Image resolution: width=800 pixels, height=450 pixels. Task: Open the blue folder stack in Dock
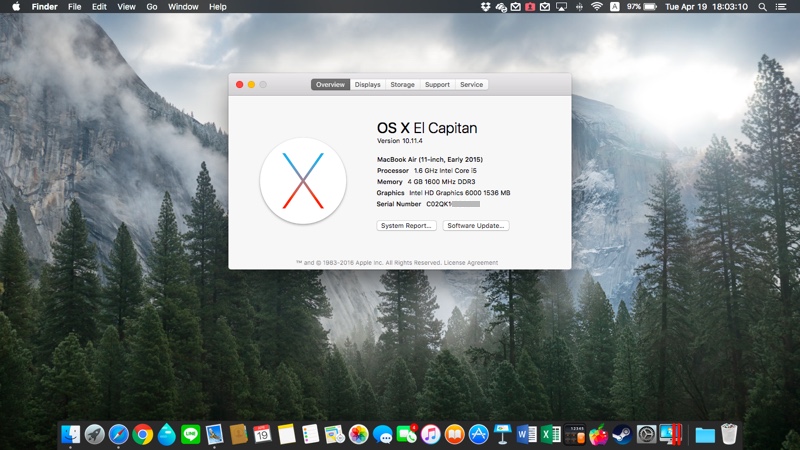705,435
